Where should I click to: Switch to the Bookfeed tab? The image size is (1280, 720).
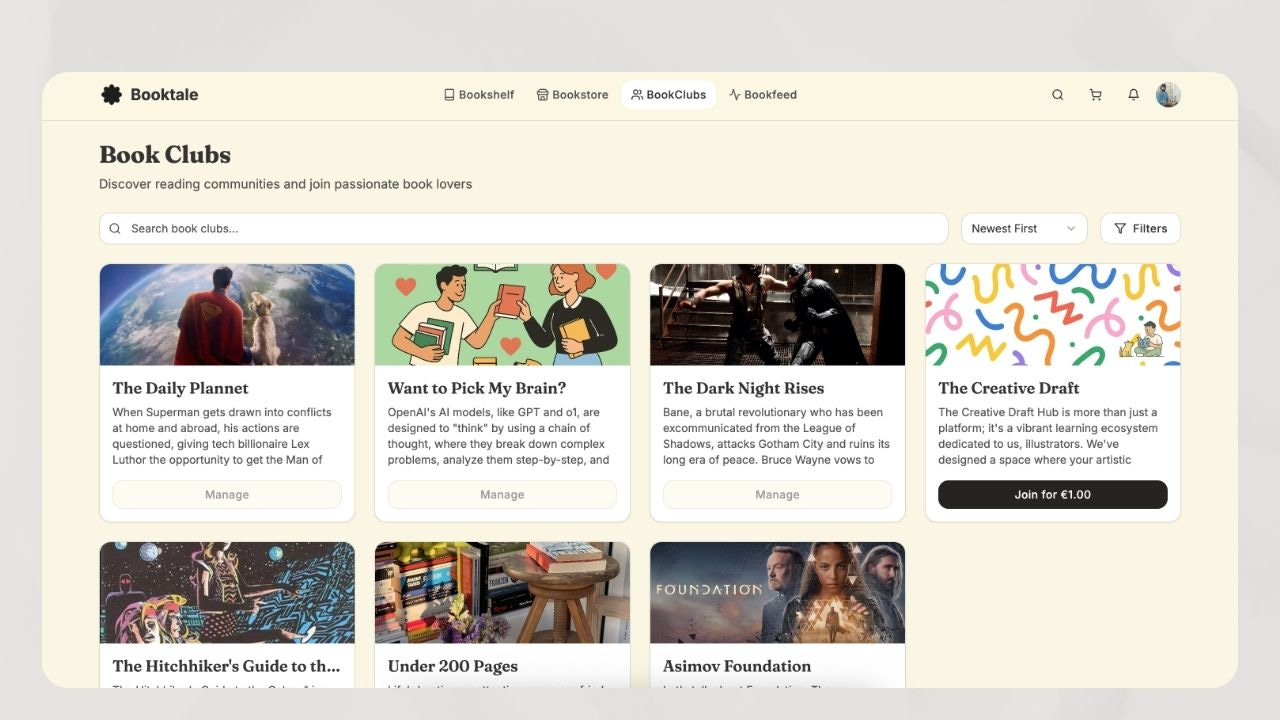(x=763, y=95)
